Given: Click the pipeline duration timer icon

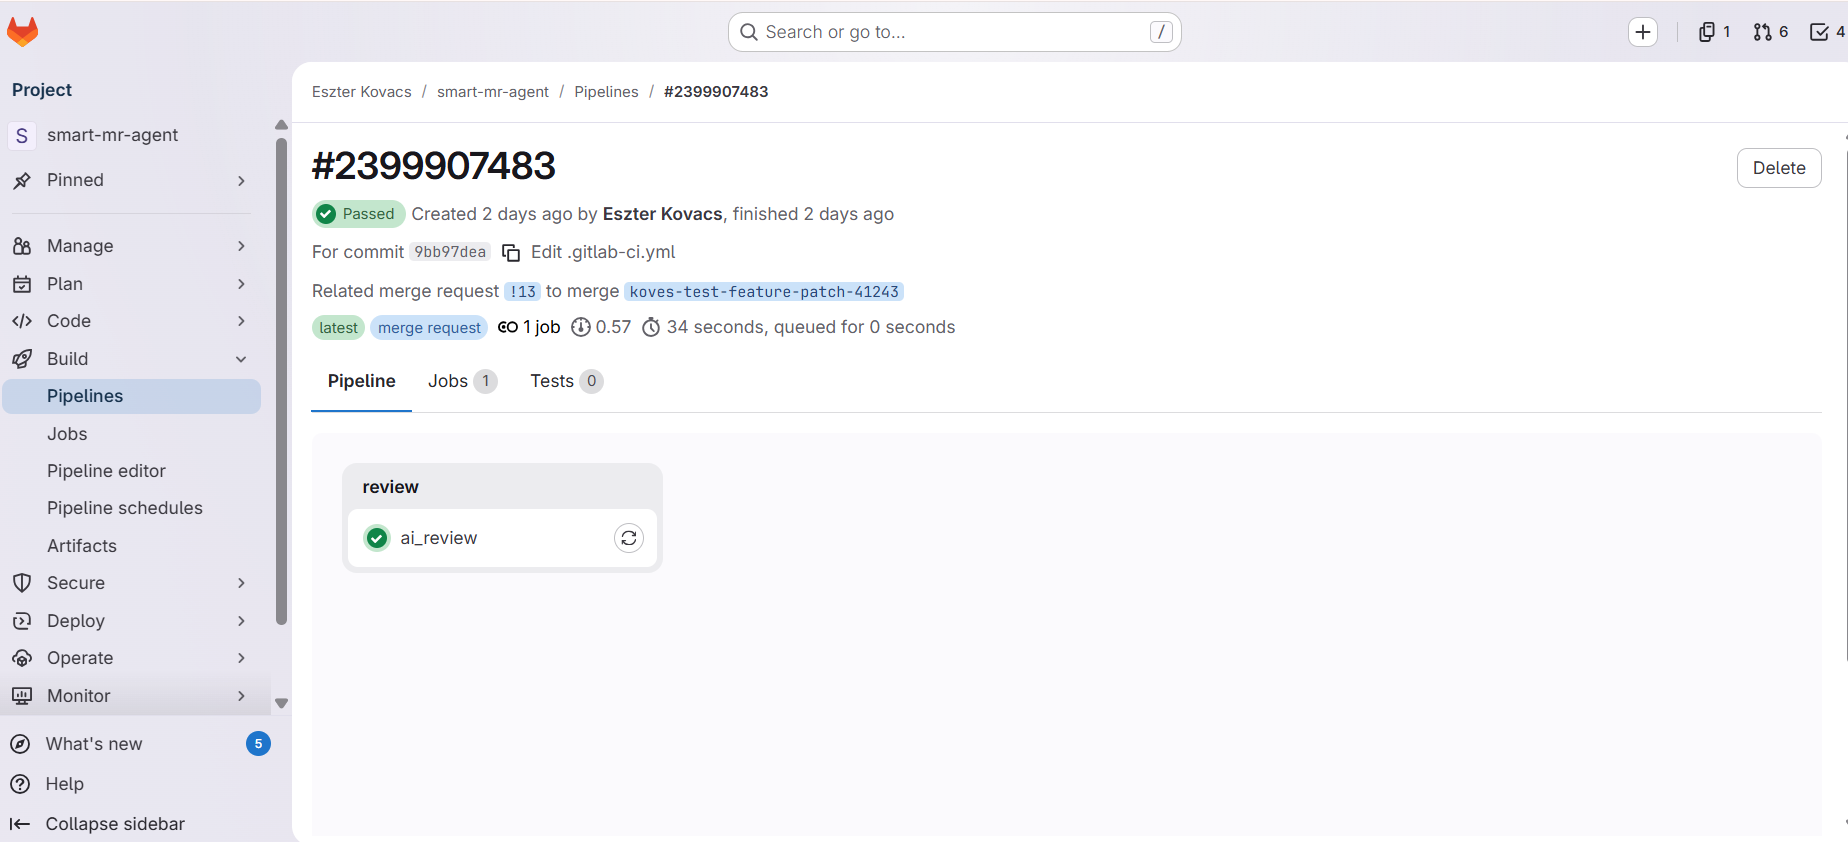Looking at the screenshot, I should 651,327.
